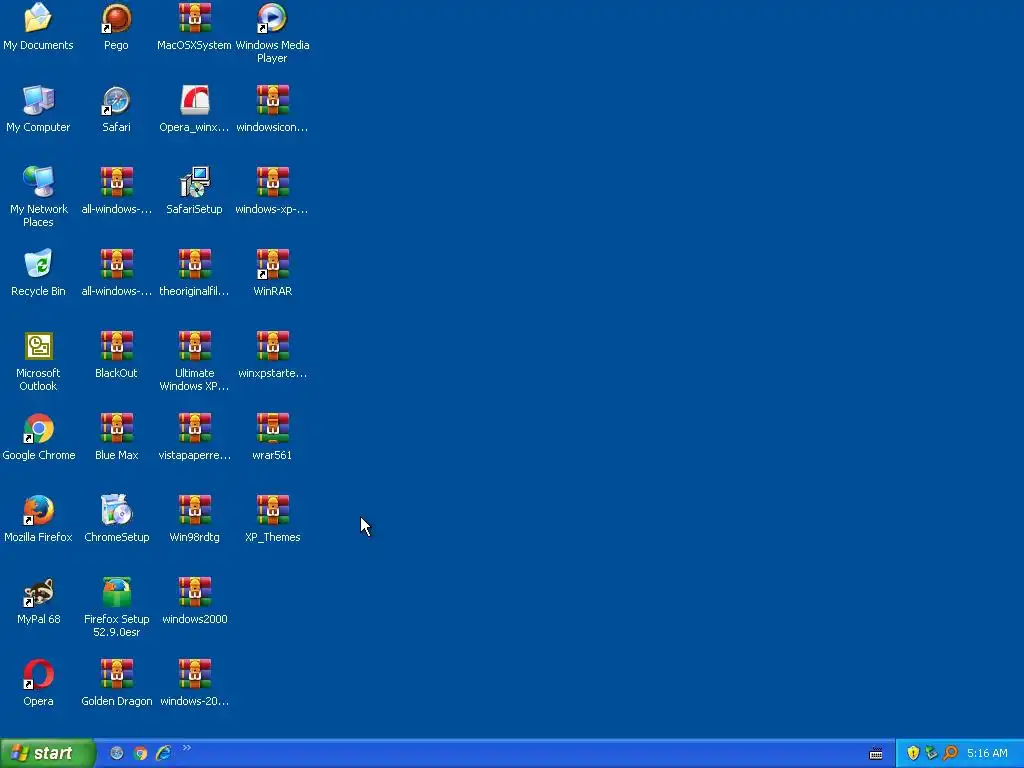Expand the Quick Launch overflow chevron
This screenshot has width=1024, height=768.
point(187,748)
